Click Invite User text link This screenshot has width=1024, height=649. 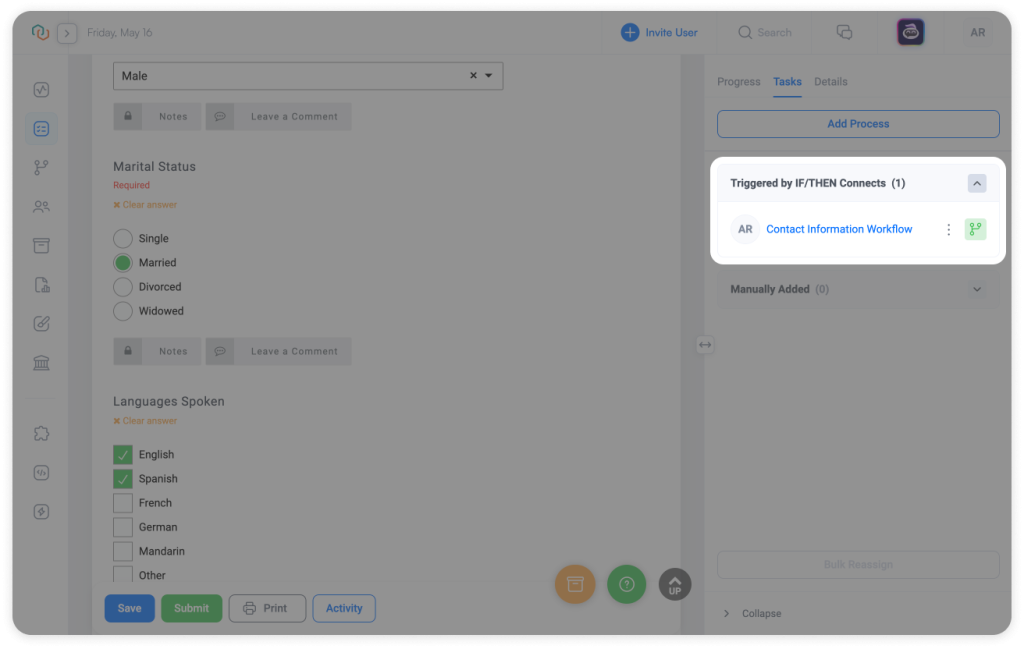pyautogui.click(x=671, y=32)
